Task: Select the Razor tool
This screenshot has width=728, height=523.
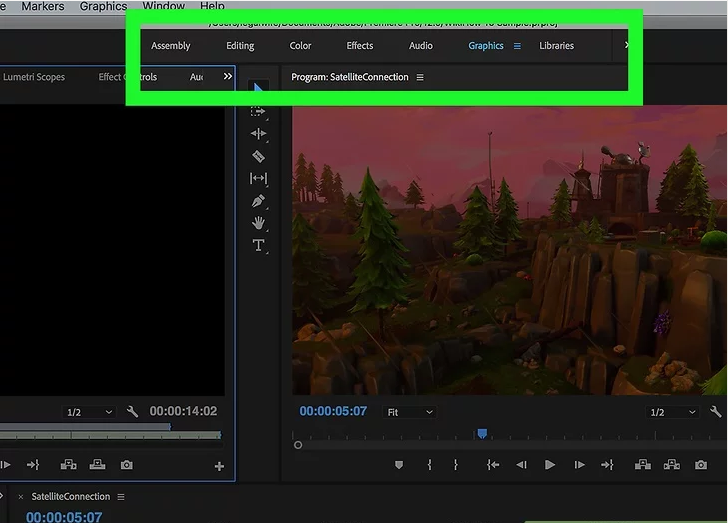Action: click(258, 156)
